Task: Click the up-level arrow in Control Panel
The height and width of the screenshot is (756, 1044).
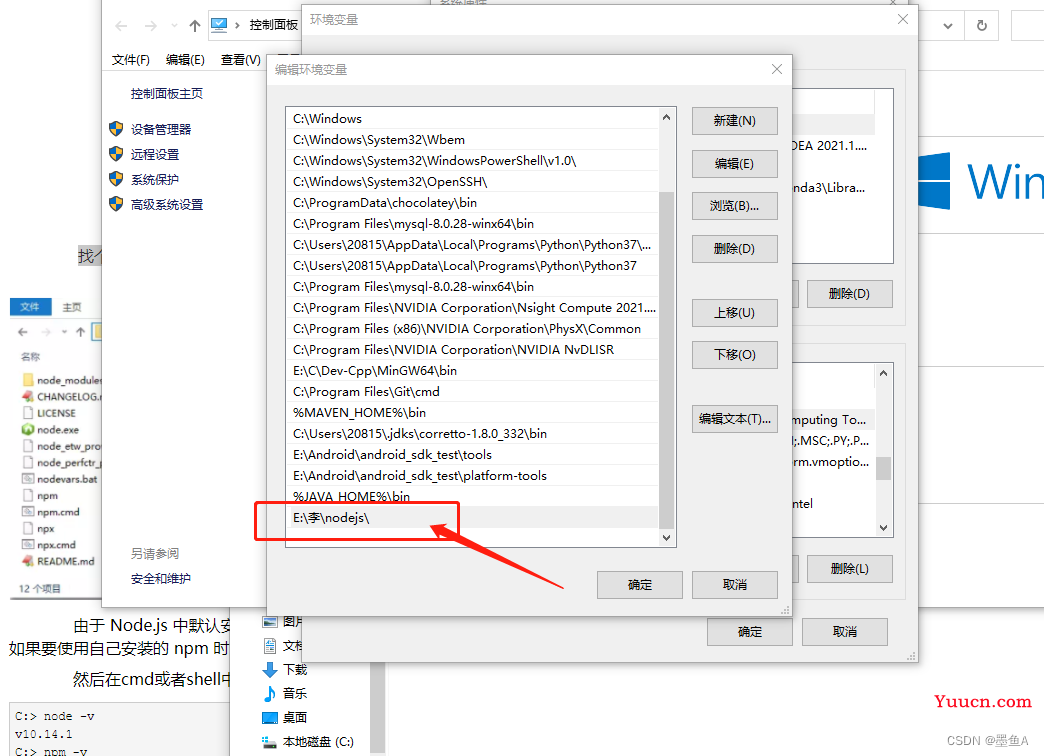Action: tap(194, 26)
